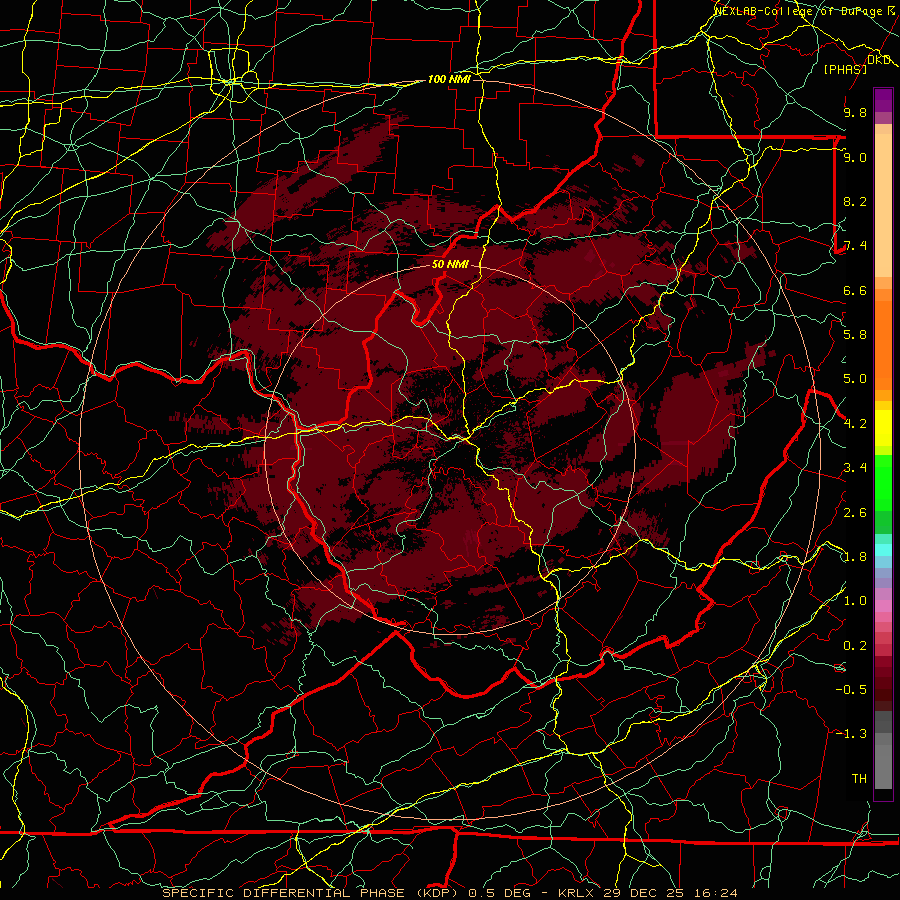Select the 0.2 scale label
This screenshot has width=900, height=900.
click(855, 646)
